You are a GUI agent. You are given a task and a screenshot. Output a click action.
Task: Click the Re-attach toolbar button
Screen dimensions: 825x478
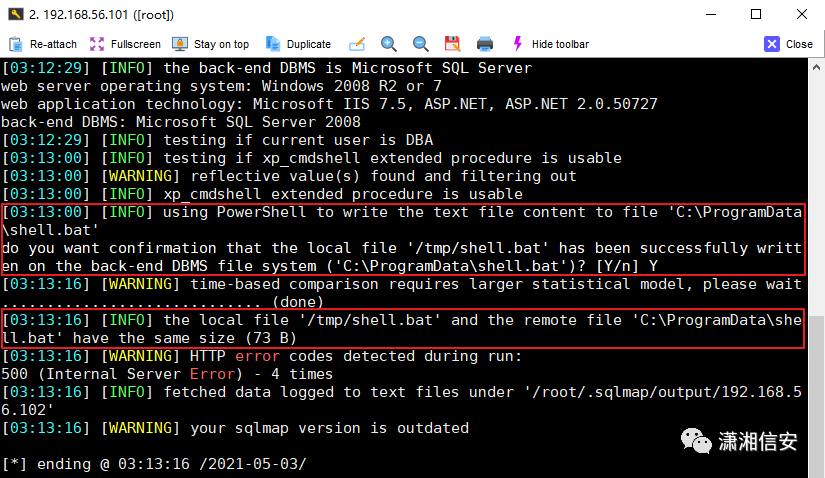[x=43, y=44]
